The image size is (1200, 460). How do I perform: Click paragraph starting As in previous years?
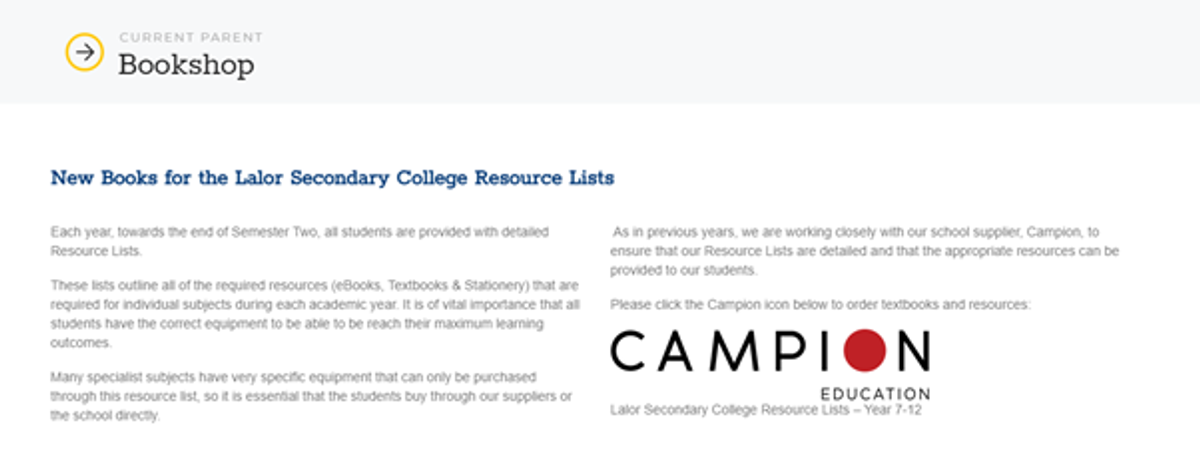pyautogui.click(x=865, y=250)
